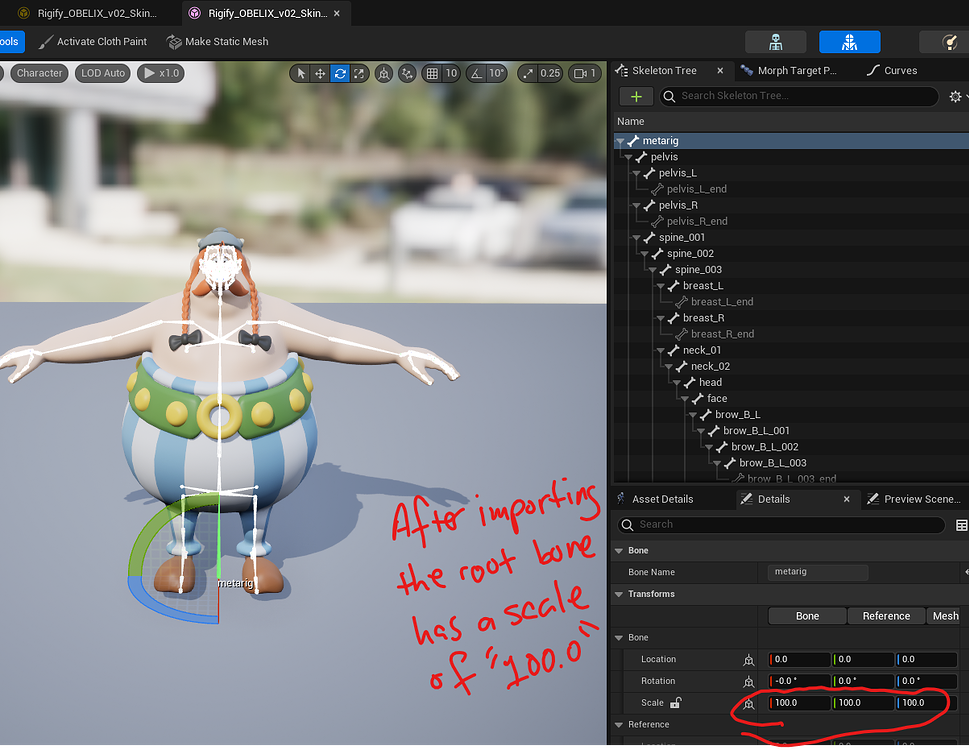Screen dimensions: 969x750
Task: Select neck_02 bone
Action: 710,366
